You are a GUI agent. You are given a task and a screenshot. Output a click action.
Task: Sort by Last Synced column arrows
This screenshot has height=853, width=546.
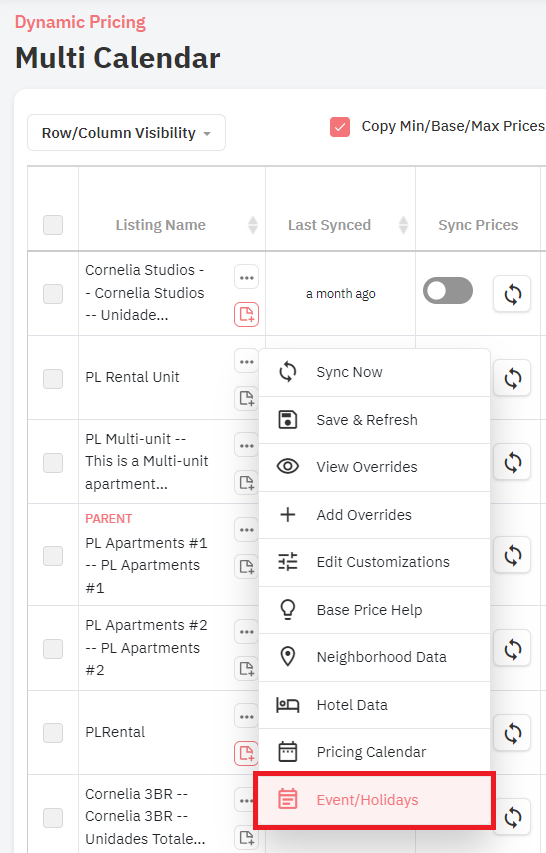point(404,225)
